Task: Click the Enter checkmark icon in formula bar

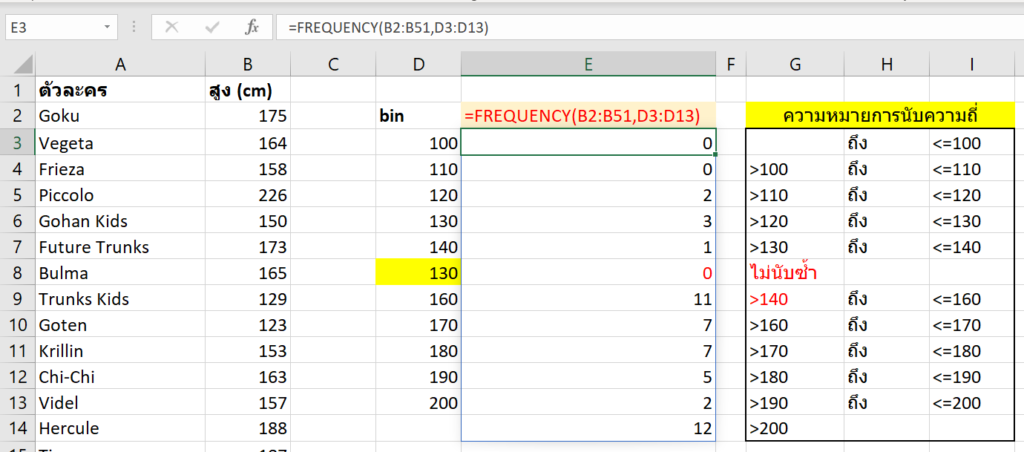Action: tap(212, 27)
